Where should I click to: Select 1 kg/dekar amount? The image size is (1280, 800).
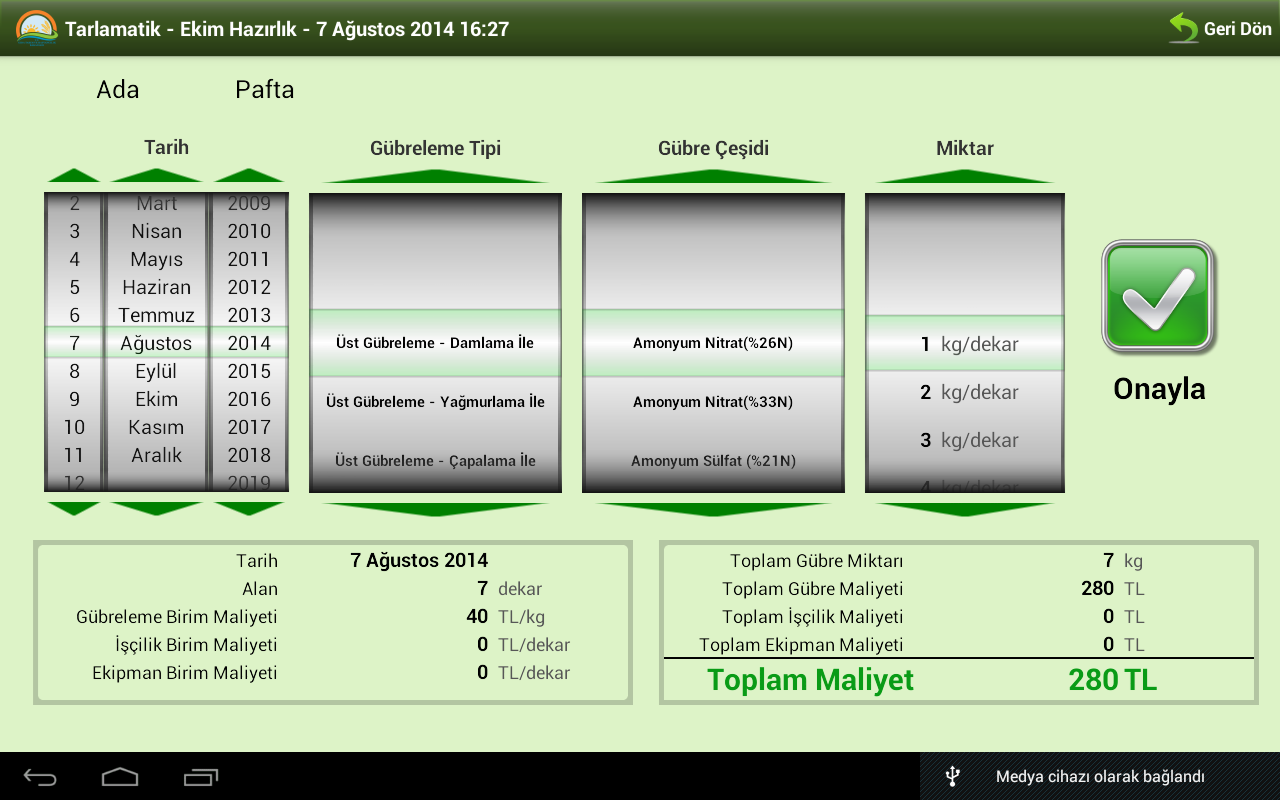[969, 344]
